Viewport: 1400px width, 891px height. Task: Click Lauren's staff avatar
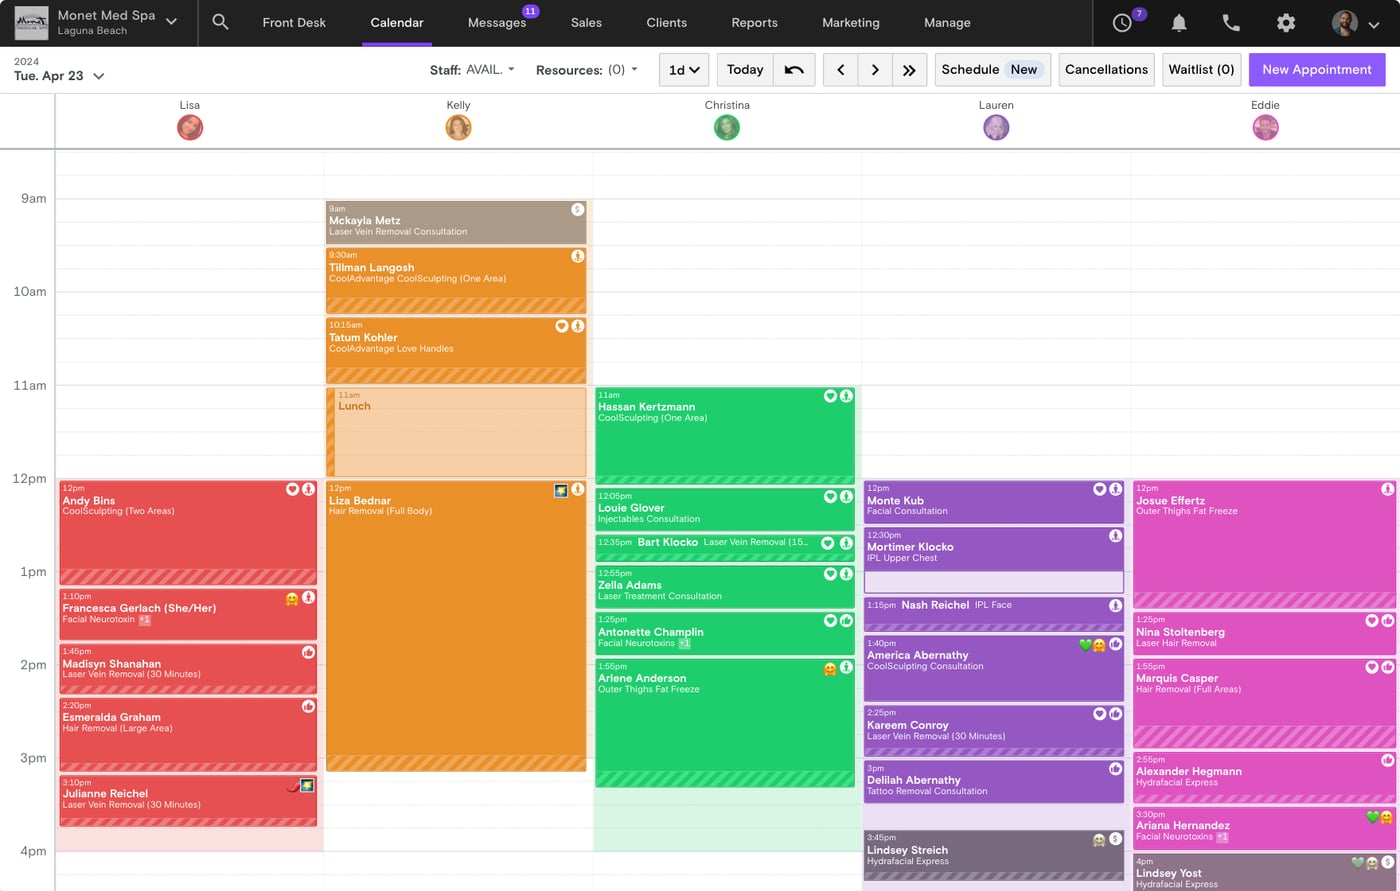tap(996, 127)
